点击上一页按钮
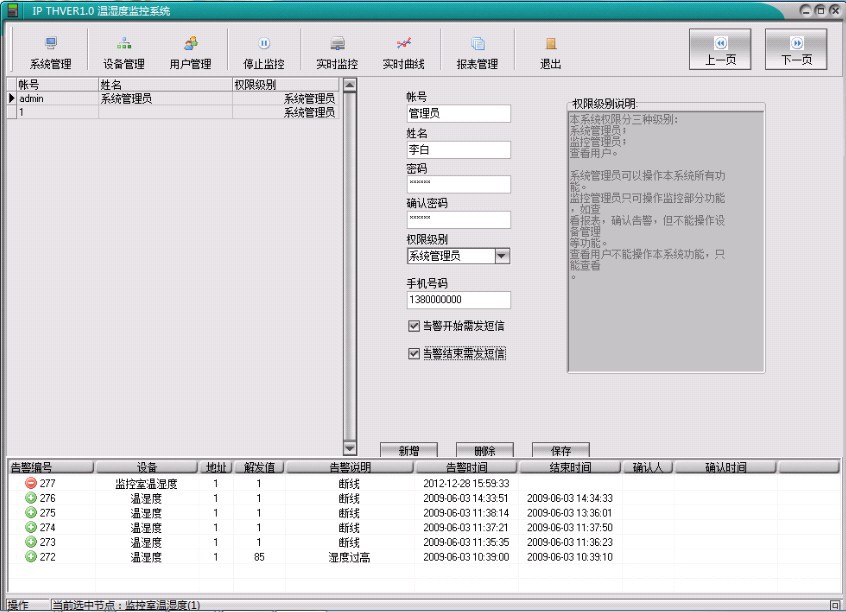 pos(719,48)
